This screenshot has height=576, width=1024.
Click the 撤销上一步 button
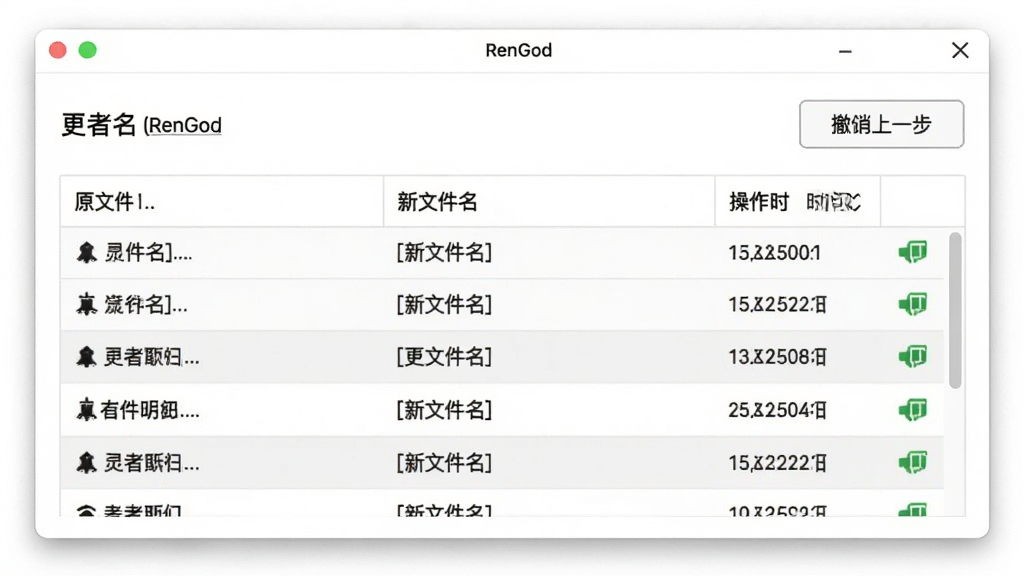[x=881, y=124]
